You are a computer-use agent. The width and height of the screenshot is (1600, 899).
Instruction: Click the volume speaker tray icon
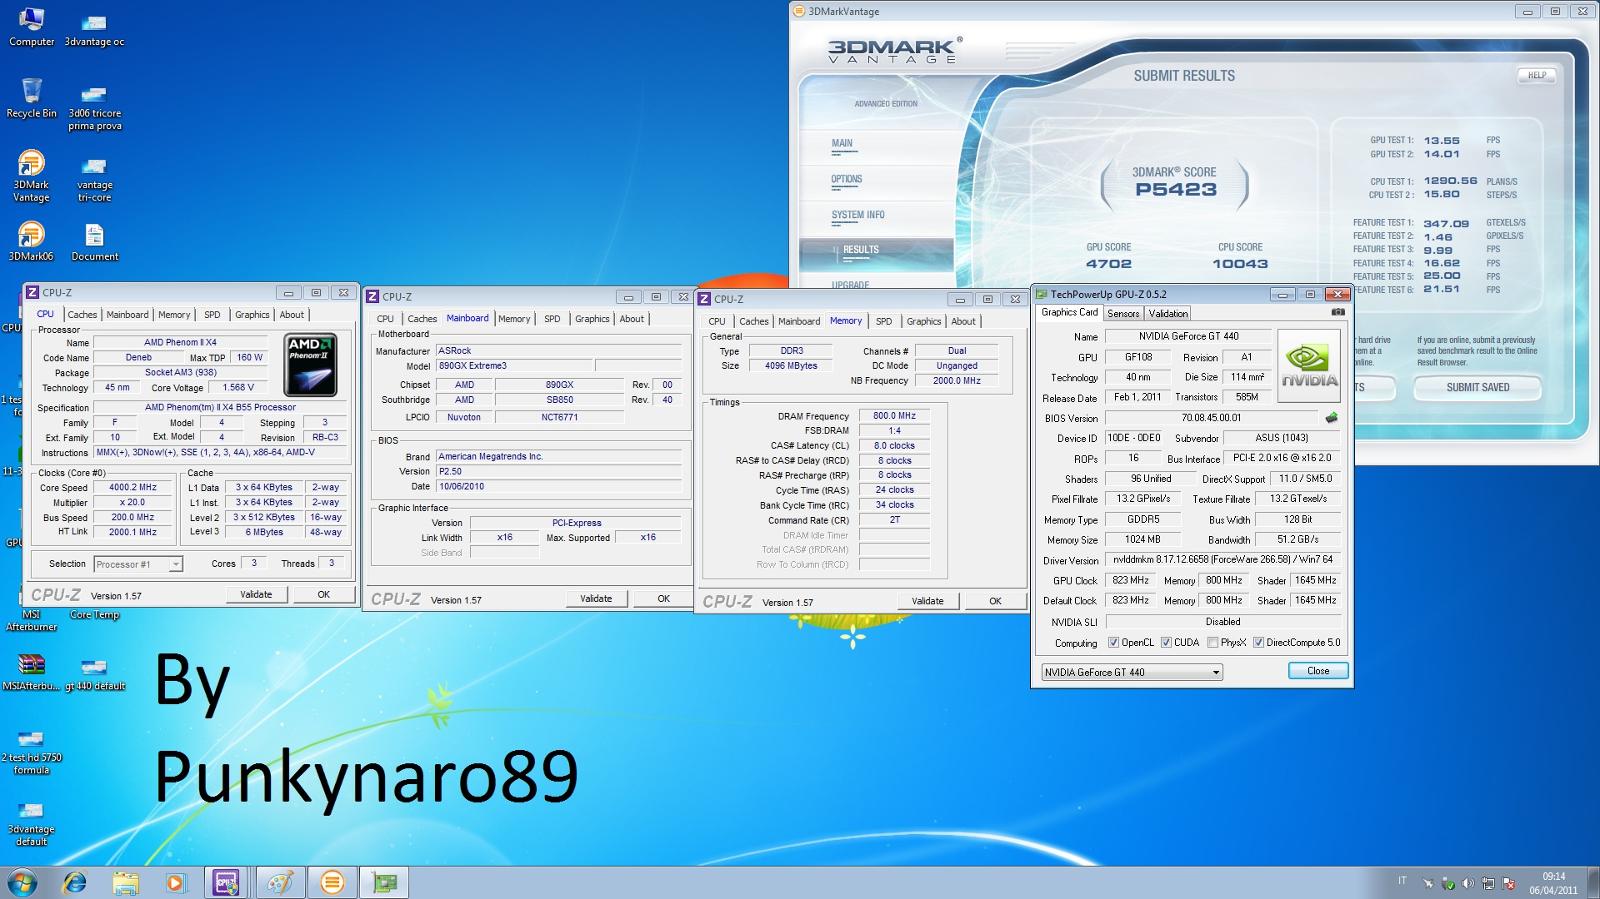click(x=1467, y=883)
